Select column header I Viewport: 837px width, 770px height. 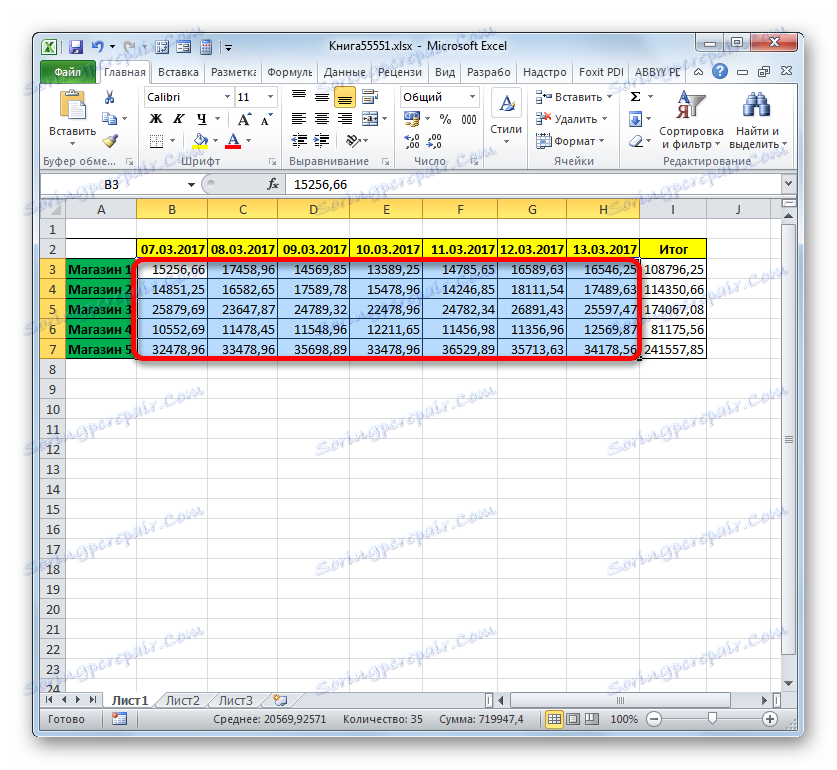point(673,209)
